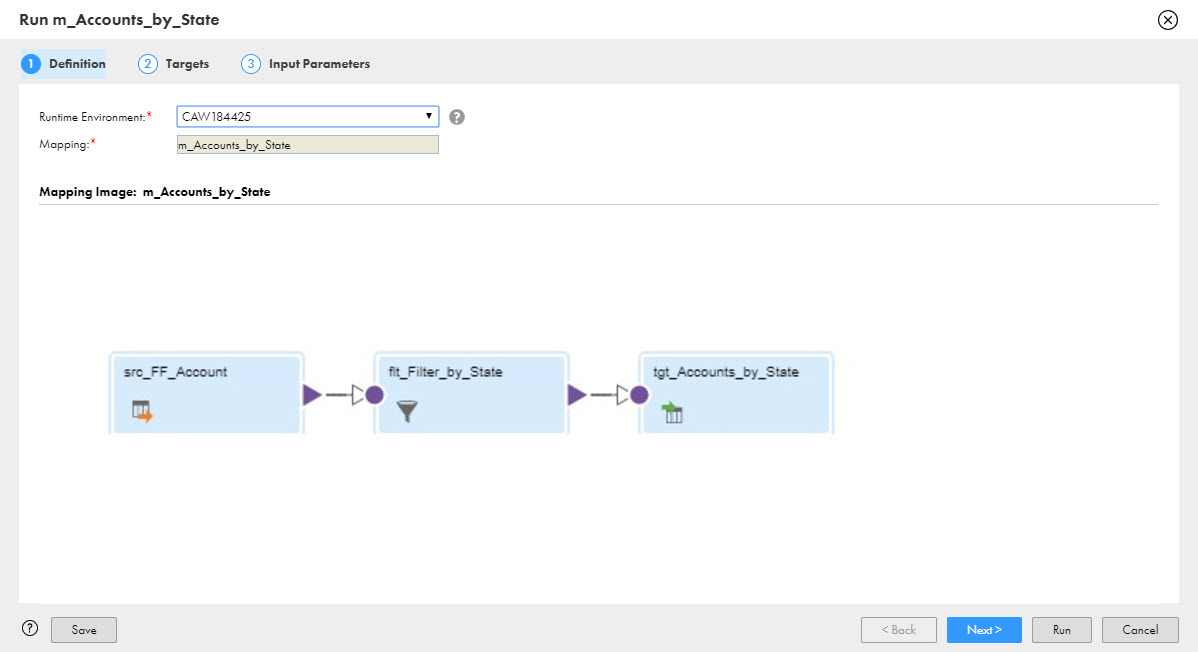Click the dialog title Run m_Accounts_by_State
The image size is (1198, 652).
[119, 20]
